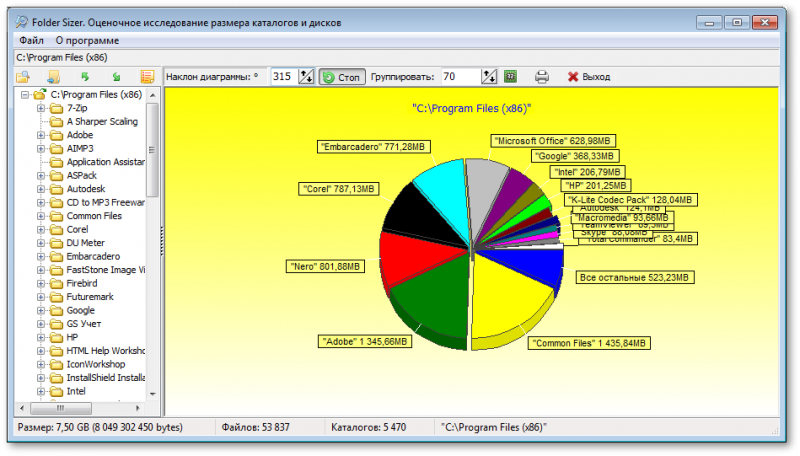
Task: Click the "Adobe" 1 345,66MB label
Action: coord(364,342)
